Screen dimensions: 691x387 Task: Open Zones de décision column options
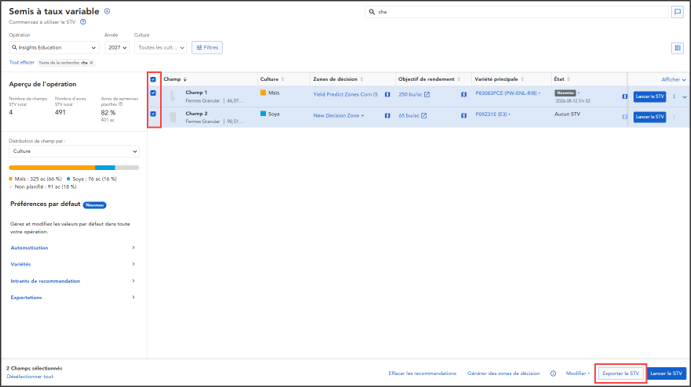click(362, 79)
